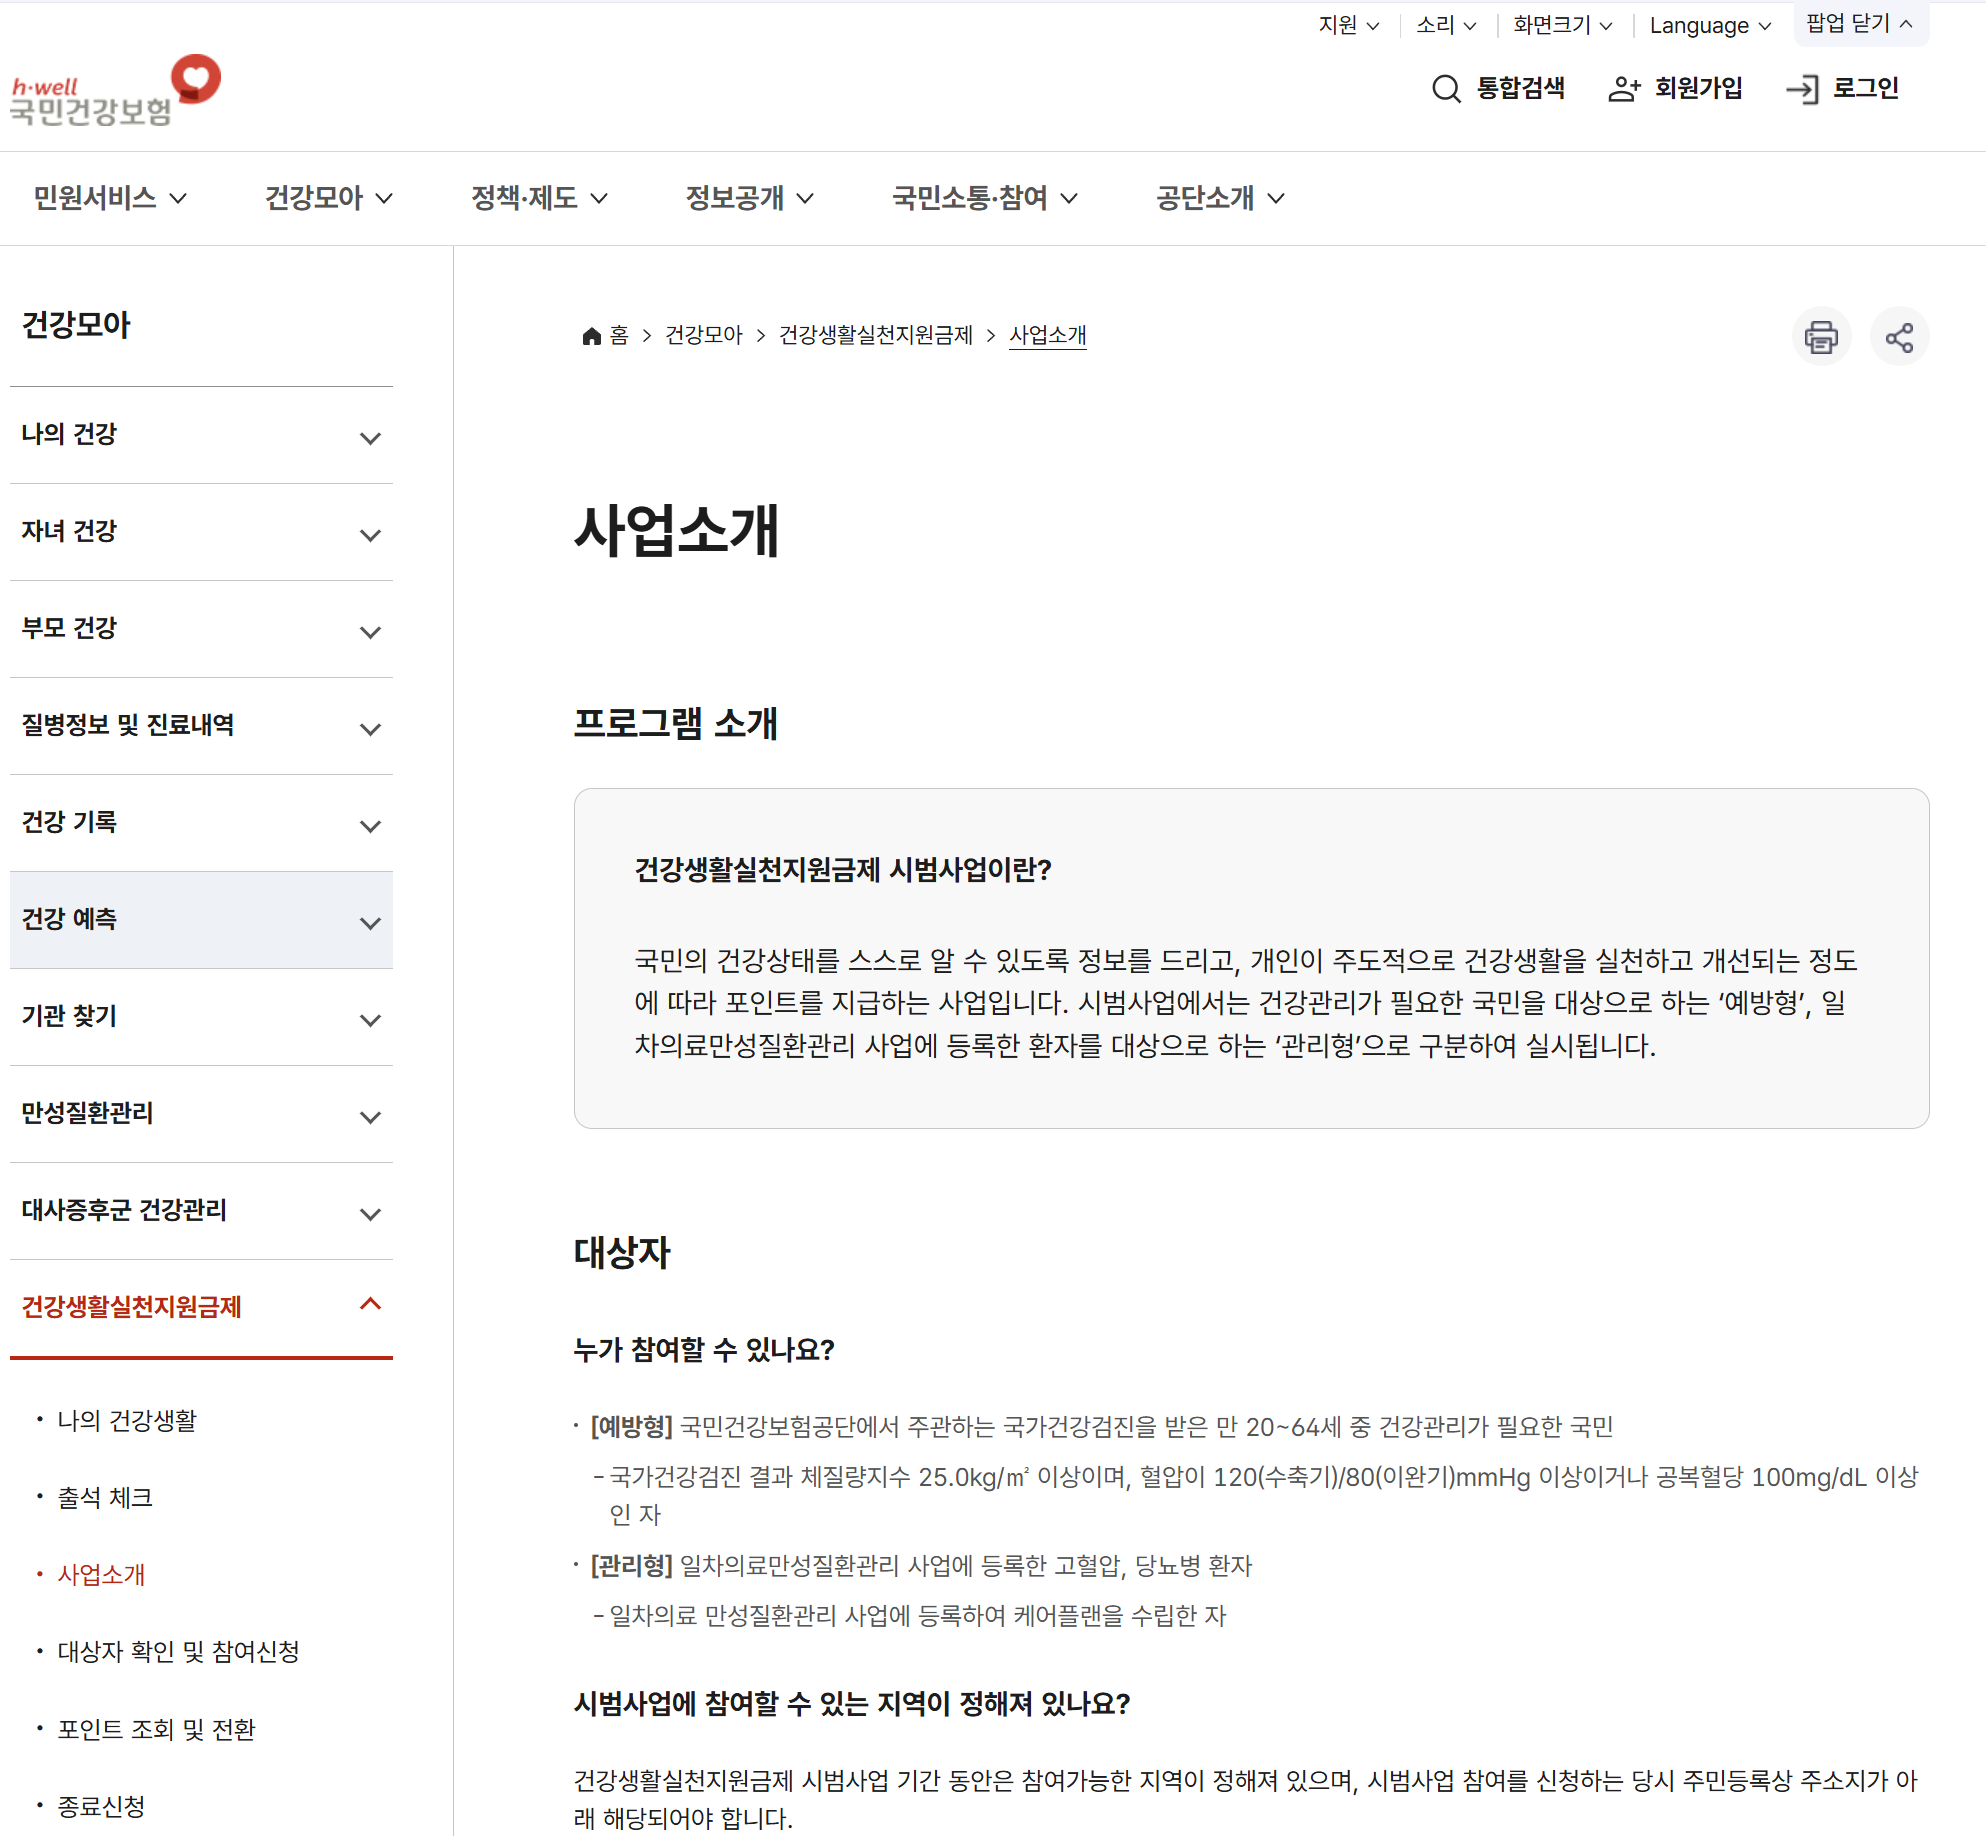This screenshot has height=1836, width=1986.
Task: Open the 민원서비스 main menu
Action: point(109,198)
